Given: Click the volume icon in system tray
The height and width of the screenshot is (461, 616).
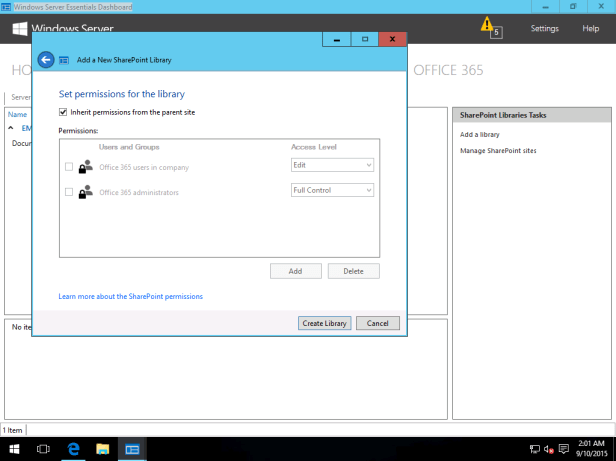Looking at the screenshot, I should 550,449.
